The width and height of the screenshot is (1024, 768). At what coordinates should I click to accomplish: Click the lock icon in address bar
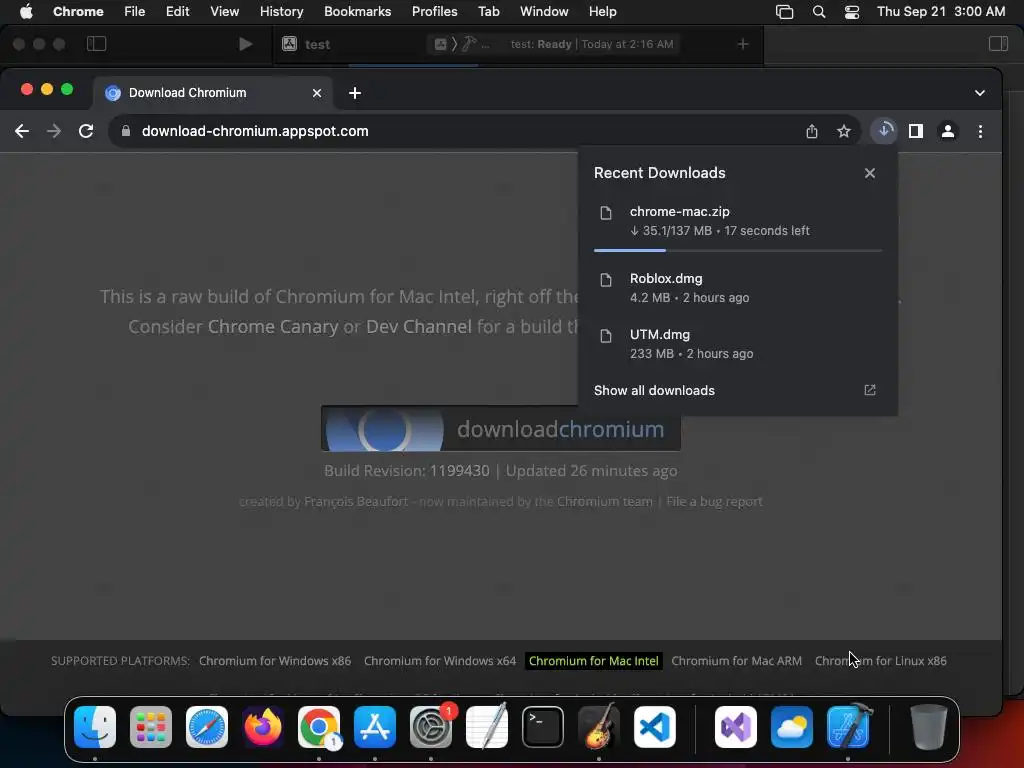126,131
